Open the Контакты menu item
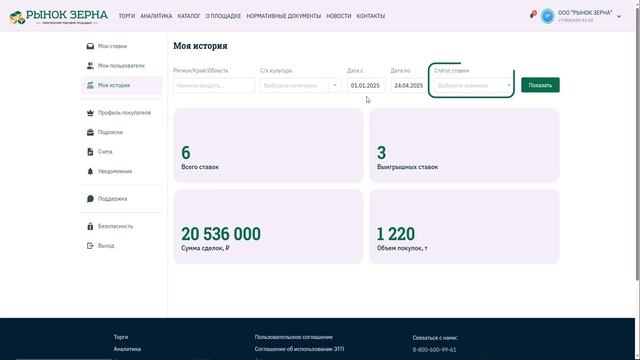 click(371, 16)
